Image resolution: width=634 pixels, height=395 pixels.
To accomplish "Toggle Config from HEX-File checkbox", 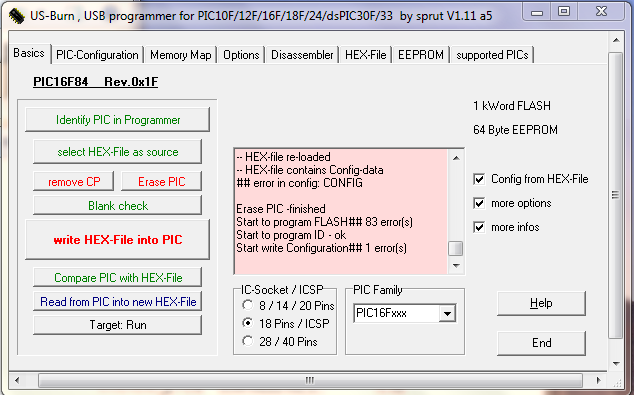I will point(479,179).
